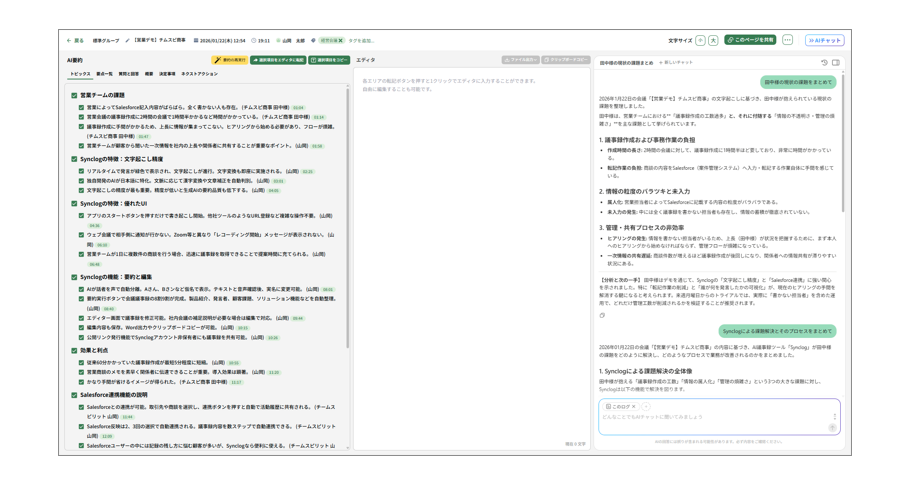Image resolution: width=908 pixels, height=486 pixels.
Task: Open the ファイル出力 dropdown
Action: coord(521,60)
